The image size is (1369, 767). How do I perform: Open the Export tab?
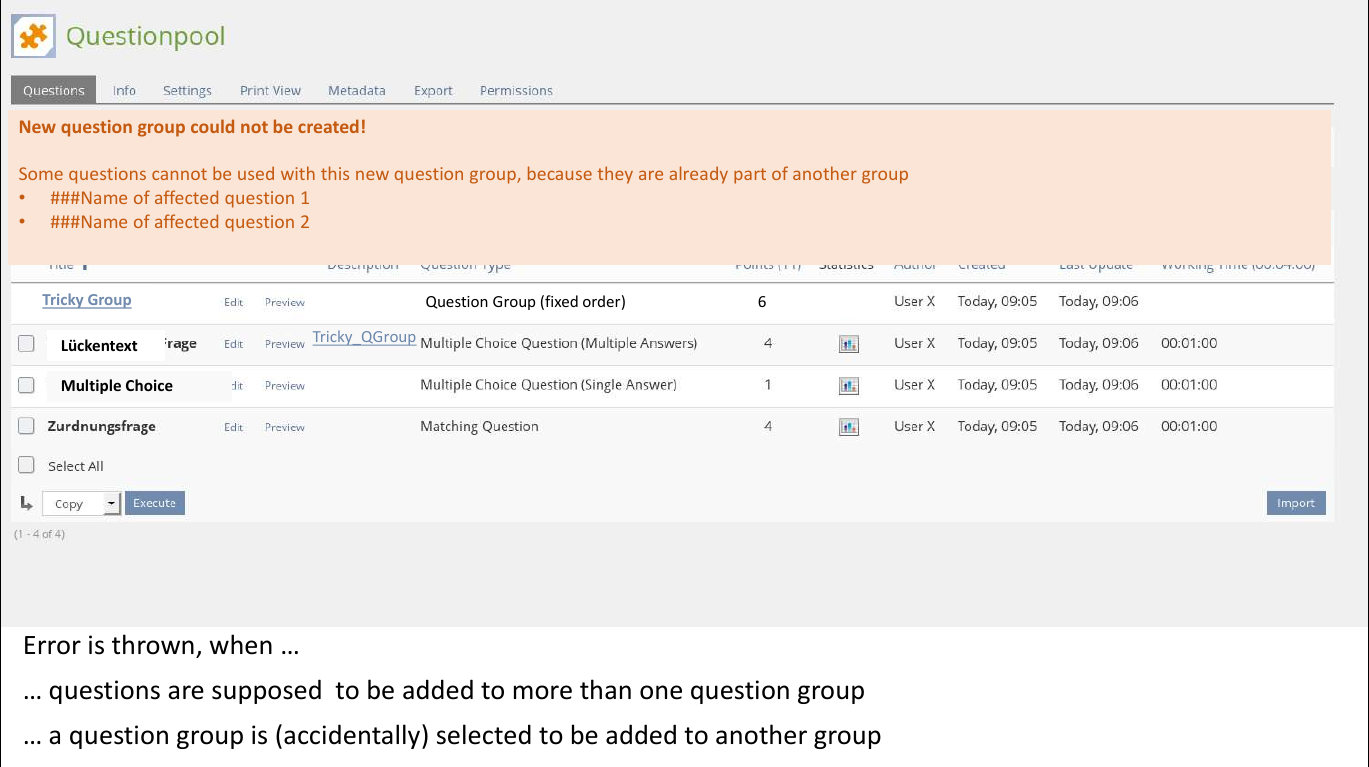pyautogui.click(x=433, y=90)
